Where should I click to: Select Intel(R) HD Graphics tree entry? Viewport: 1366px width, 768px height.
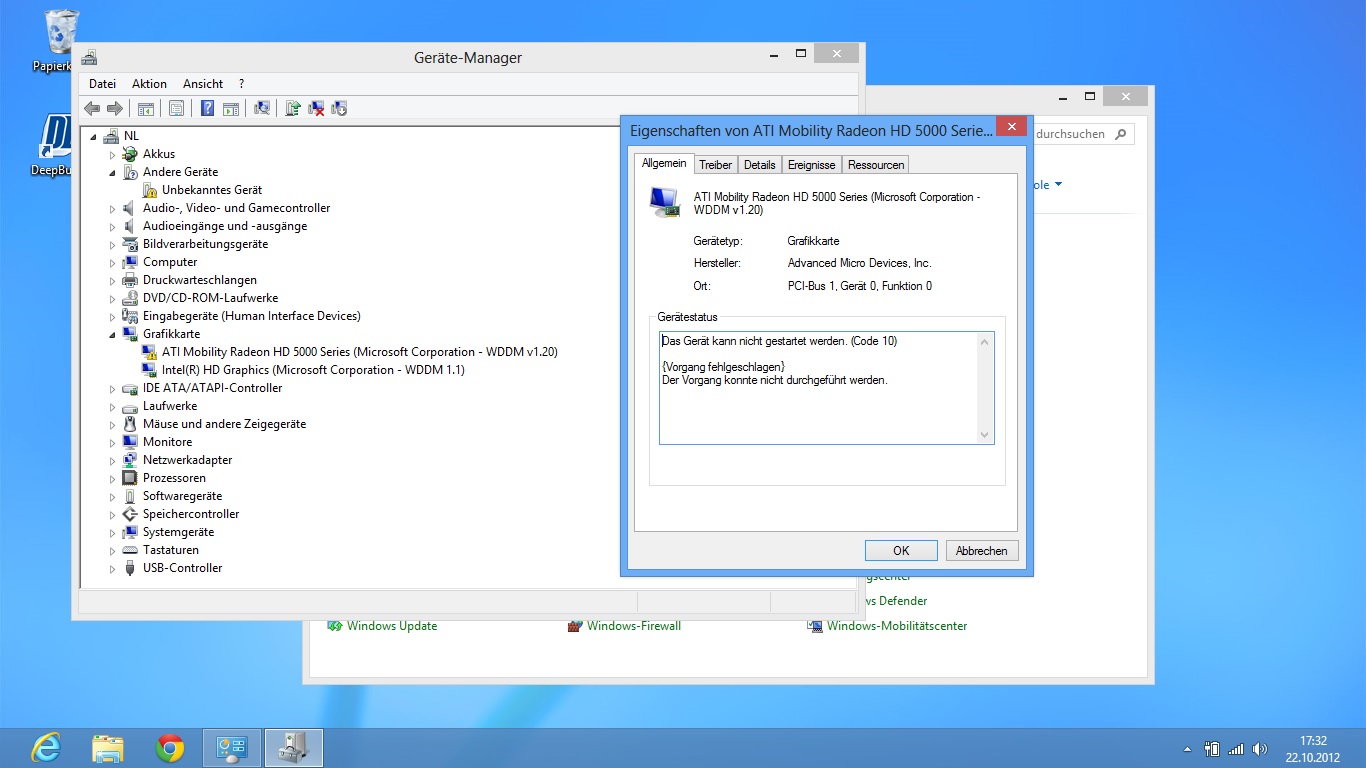[313, 370]
